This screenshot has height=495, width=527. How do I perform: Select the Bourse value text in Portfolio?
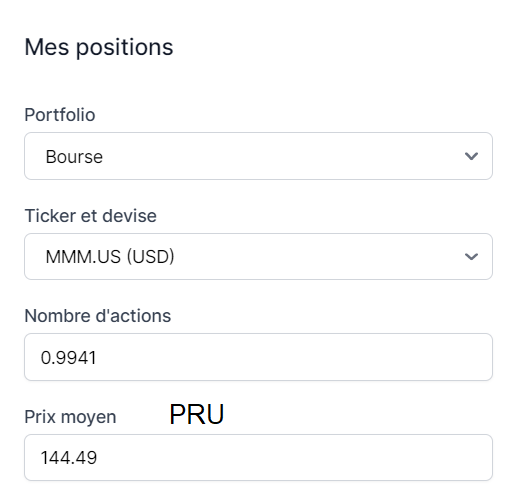pos(74,157)
